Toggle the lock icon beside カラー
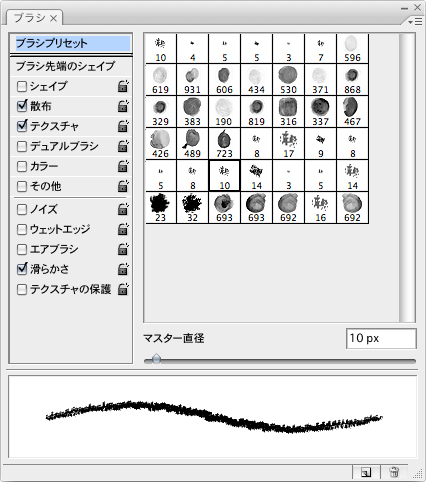This screenshot has width=426, height=482. click(123, 166)
